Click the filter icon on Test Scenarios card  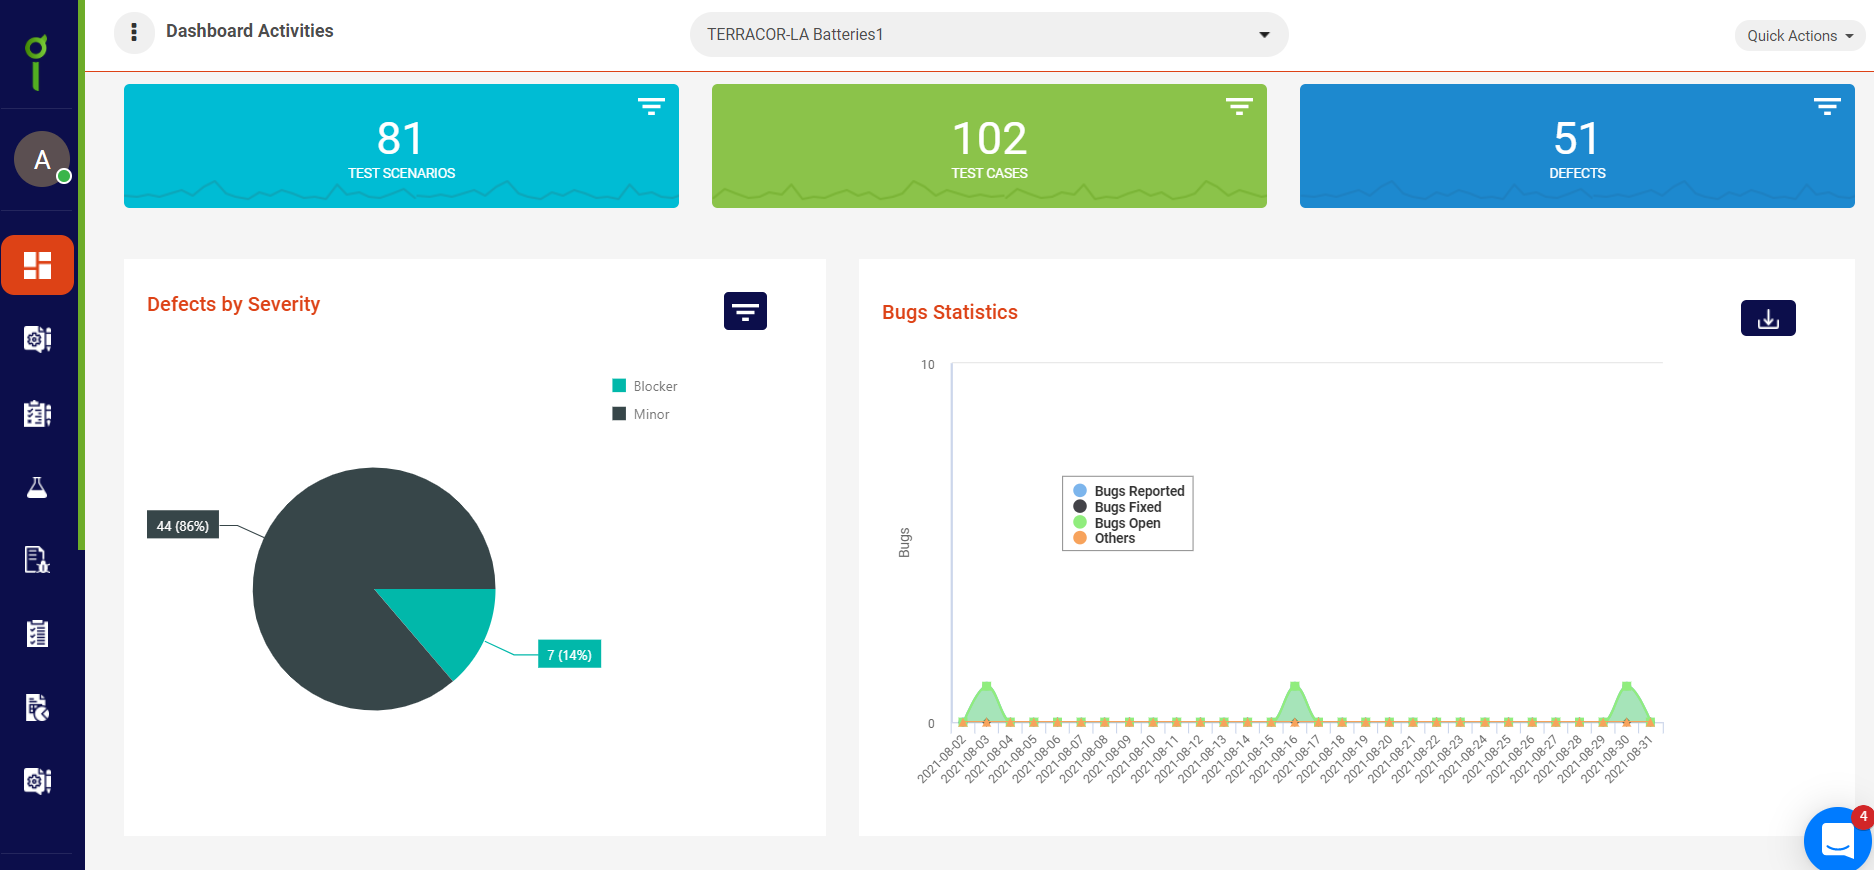(x=651, y=107)
